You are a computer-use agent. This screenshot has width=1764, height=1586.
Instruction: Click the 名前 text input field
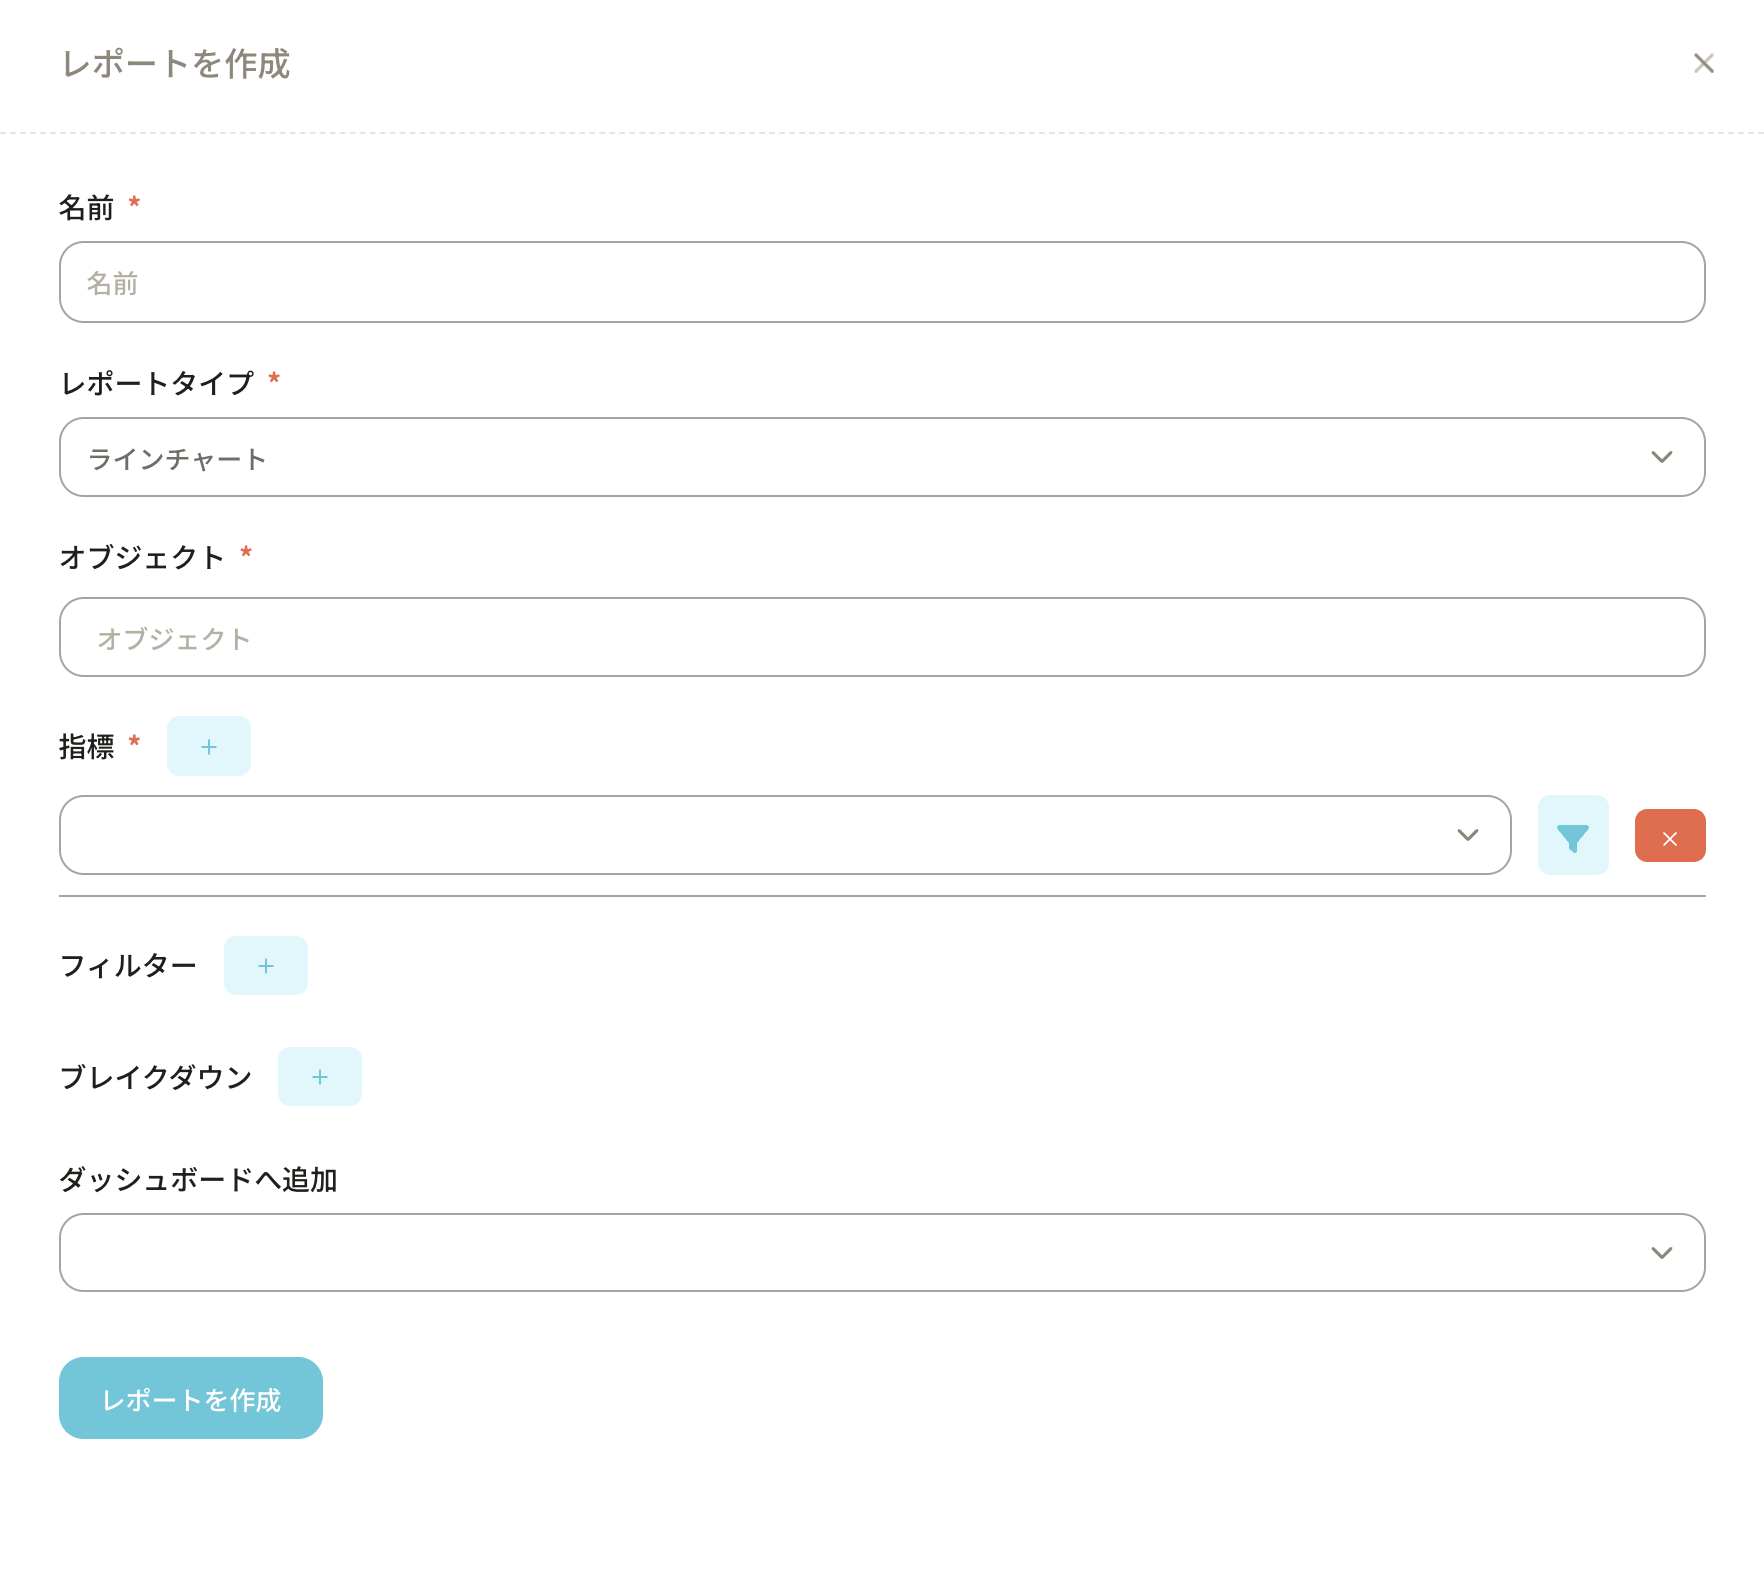[x=881, y=282]
